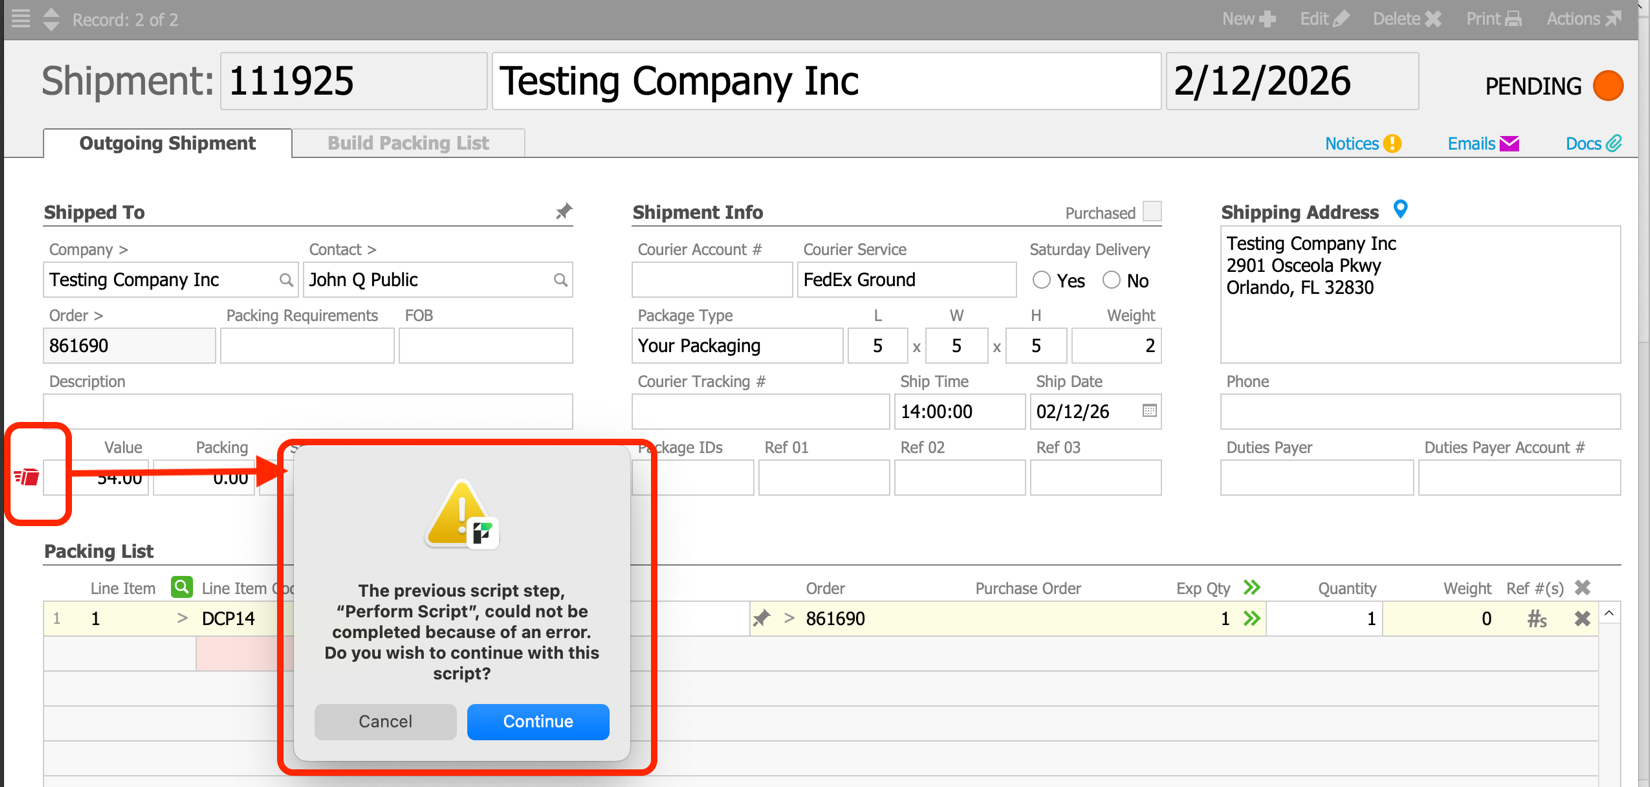Click the Company > label link
The image size is (1650, 787).
88,249
